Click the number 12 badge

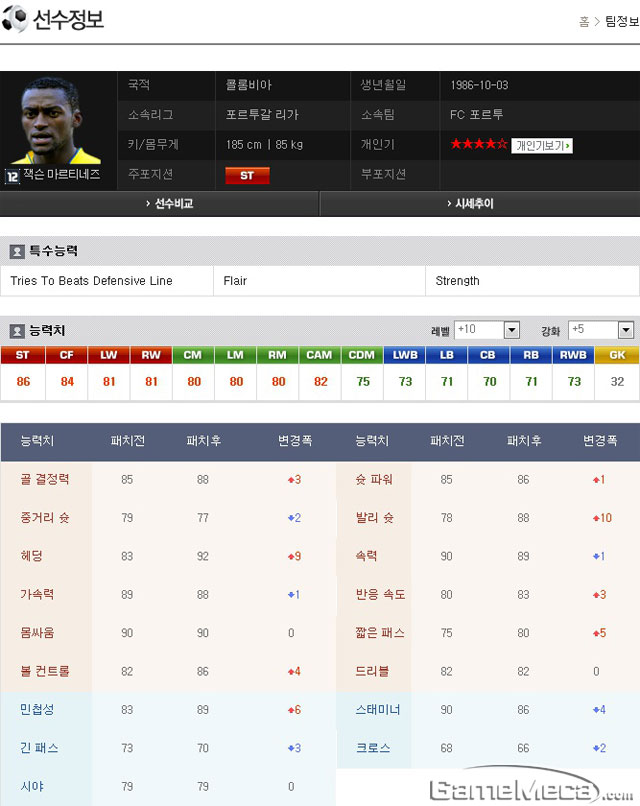tap(12, 176)
